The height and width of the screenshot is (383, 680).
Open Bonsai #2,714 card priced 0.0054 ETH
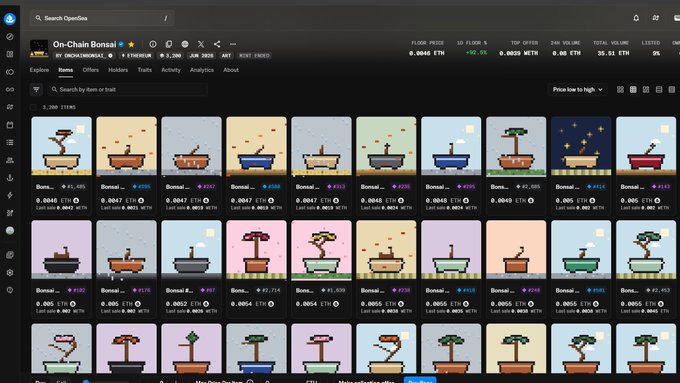[x=256, y=269]
